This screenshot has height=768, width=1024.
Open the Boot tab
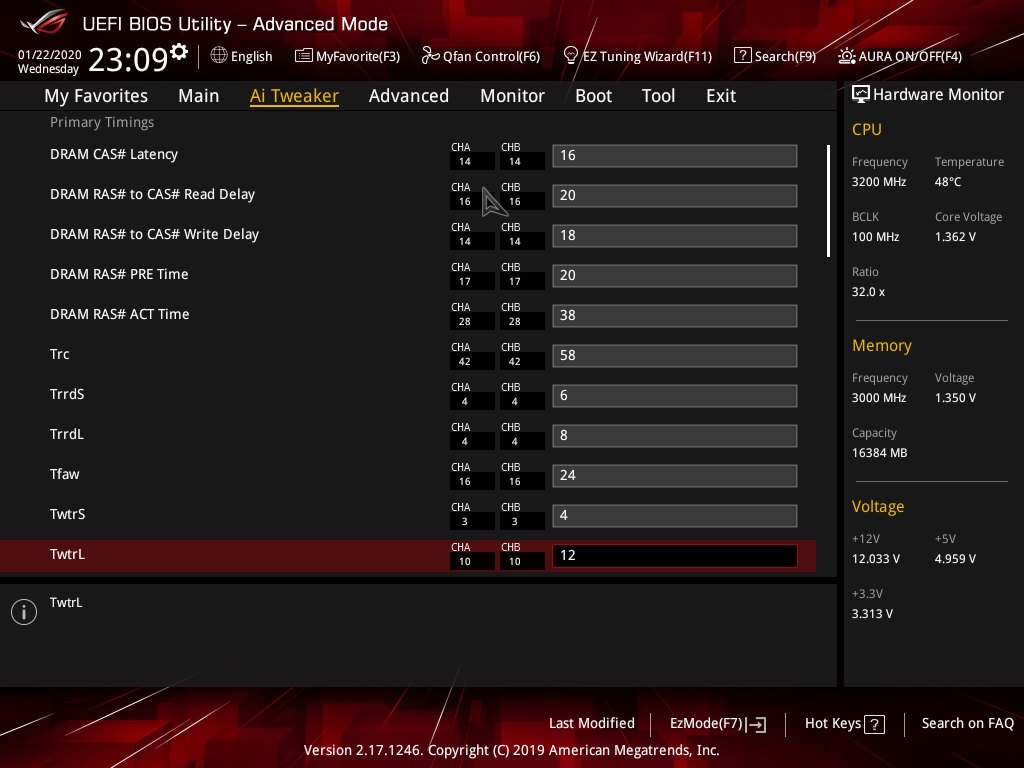coord(594,96)
